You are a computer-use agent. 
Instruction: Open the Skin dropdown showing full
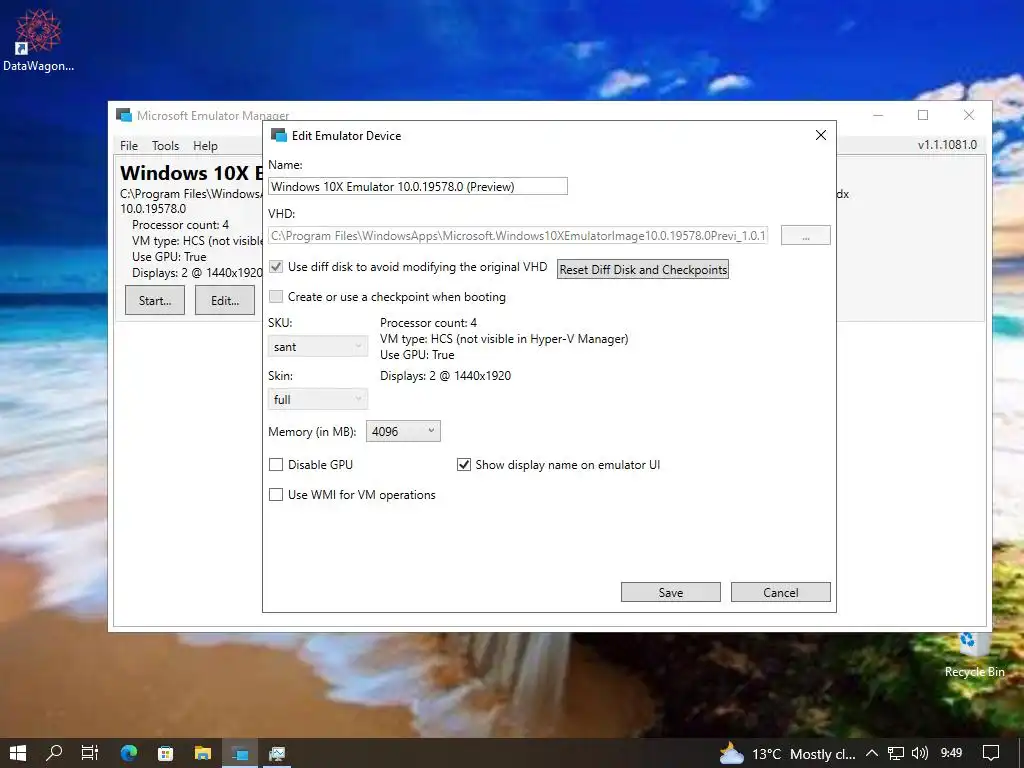(317, 399)
